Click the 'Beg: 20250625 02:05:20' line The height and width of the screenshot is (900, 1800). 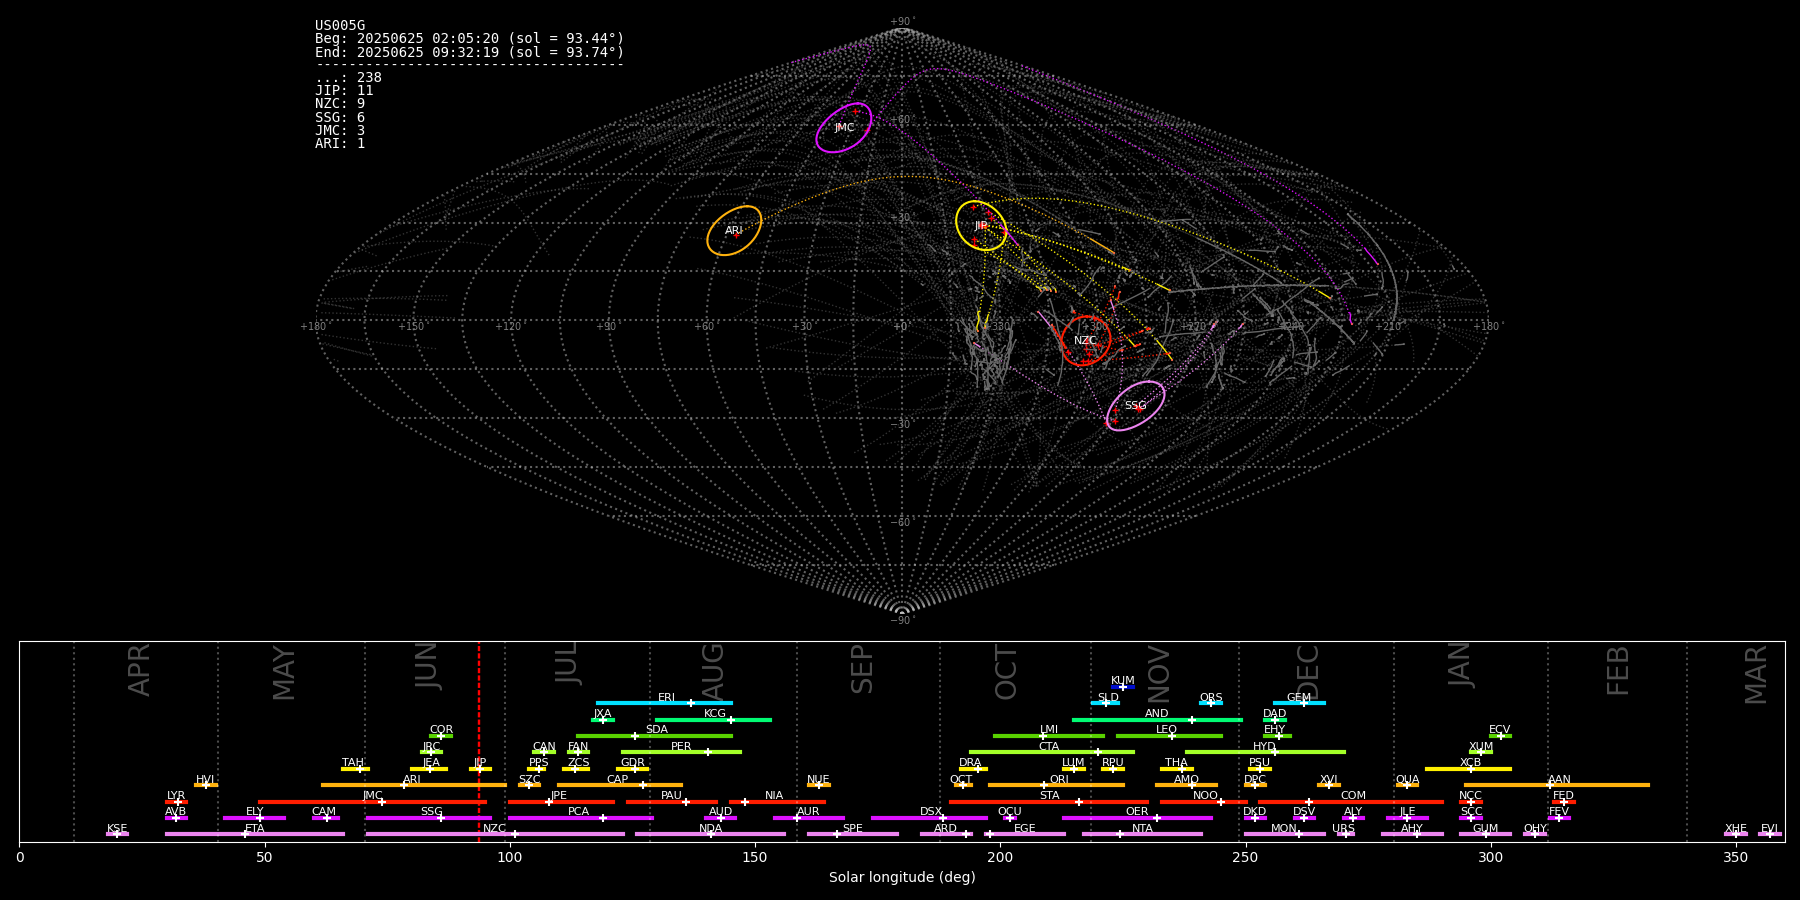469,39
